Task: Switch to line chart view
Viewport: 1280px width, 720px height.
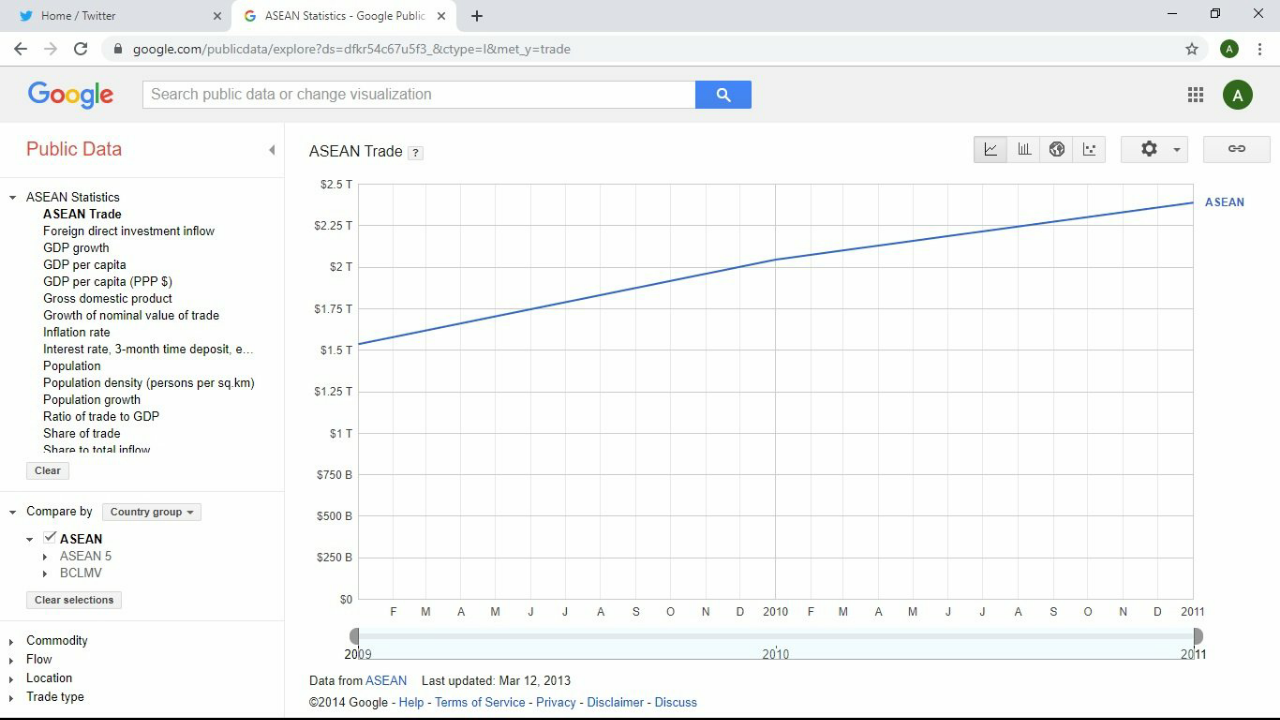Action: point(991,149)
